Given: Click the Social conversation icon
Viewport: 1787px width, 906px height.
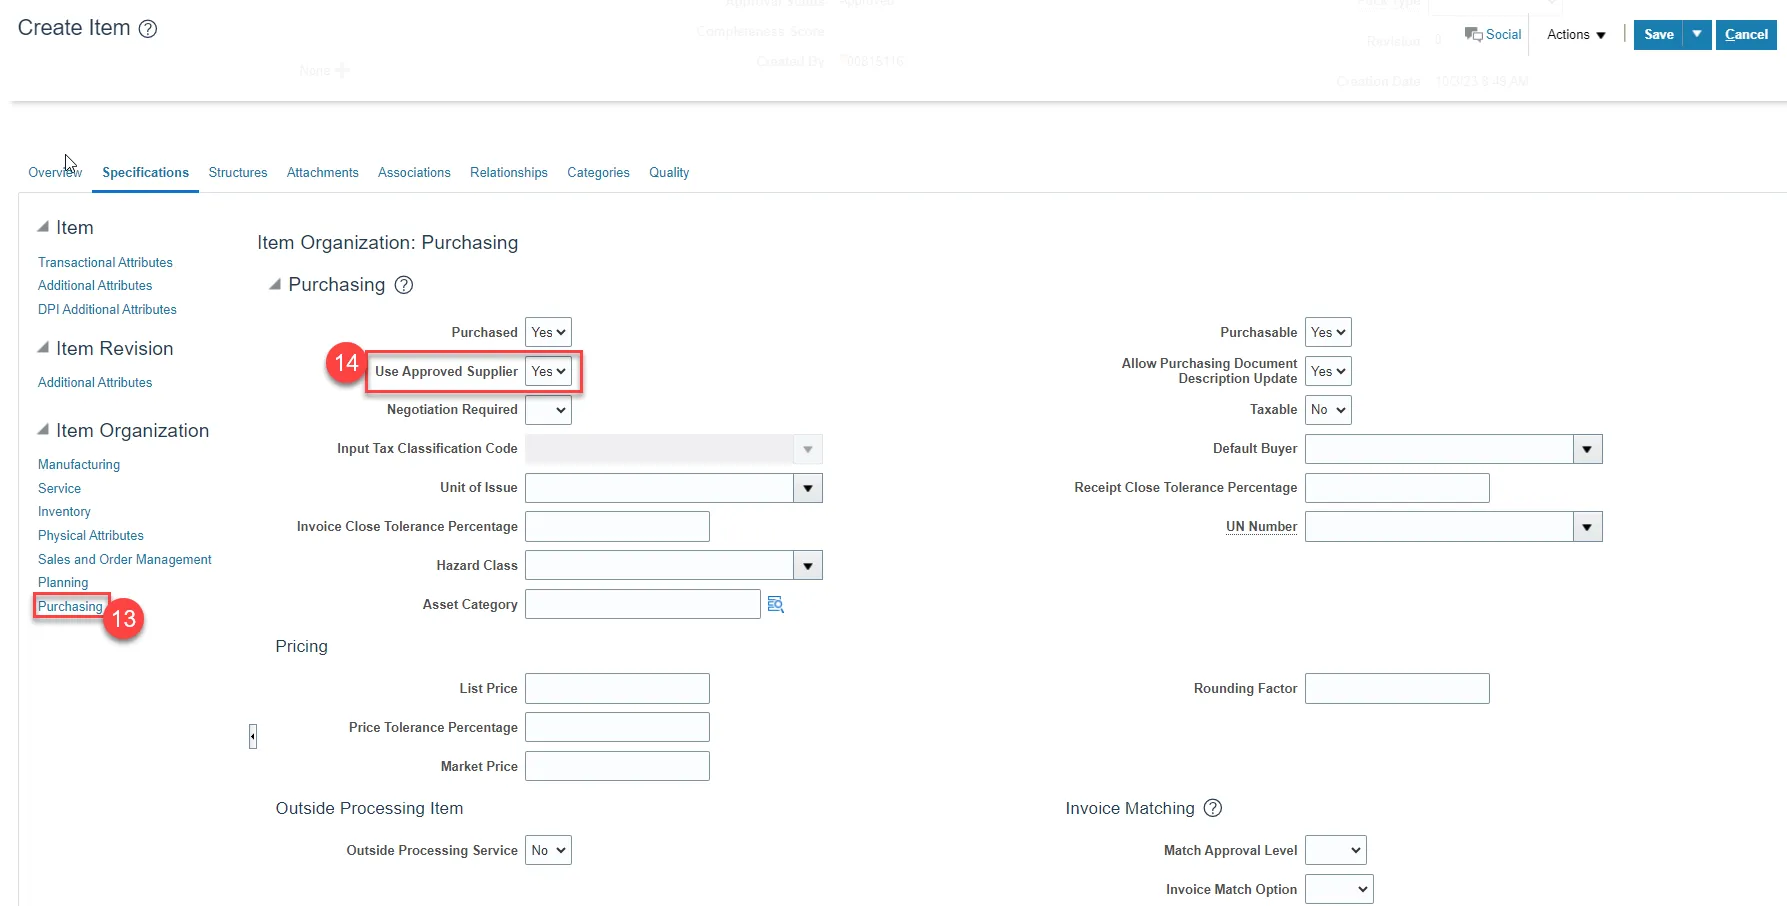Looking at the screenshot, I should tap(1473, 34).
